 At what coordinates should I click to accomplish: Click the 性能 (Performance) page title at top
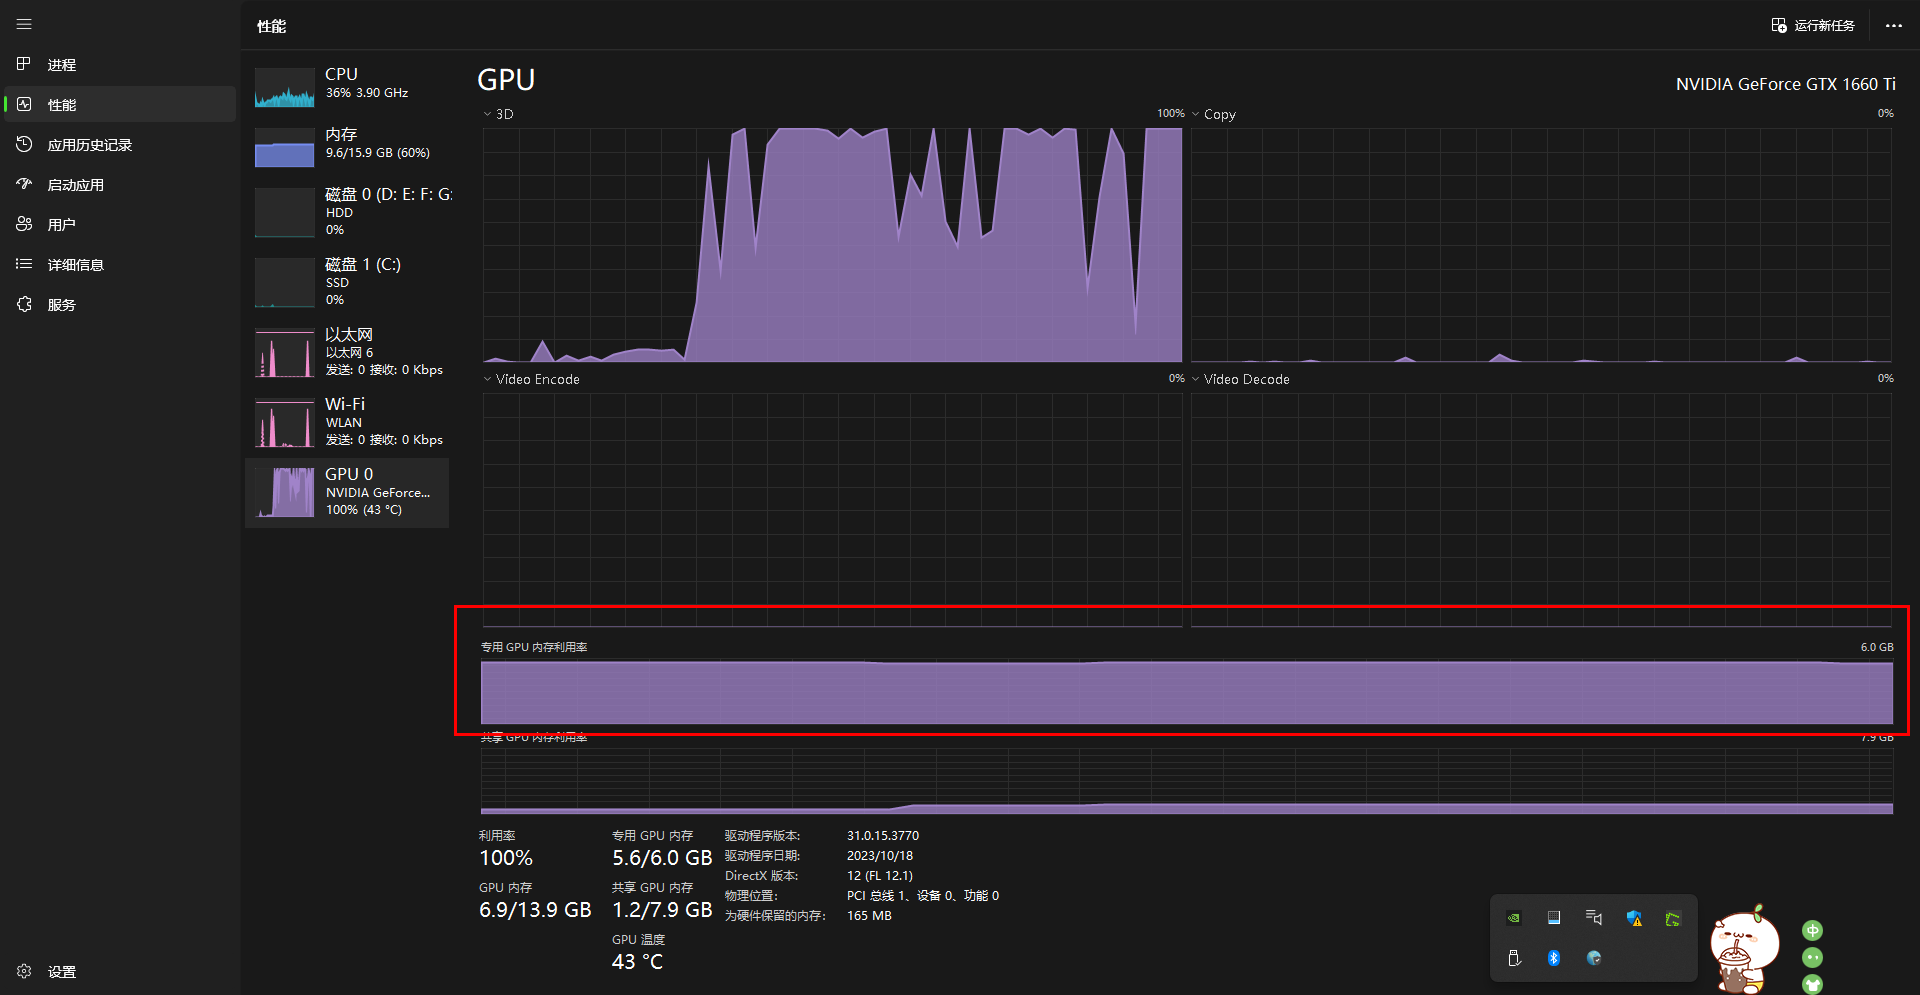pos(272,26)
